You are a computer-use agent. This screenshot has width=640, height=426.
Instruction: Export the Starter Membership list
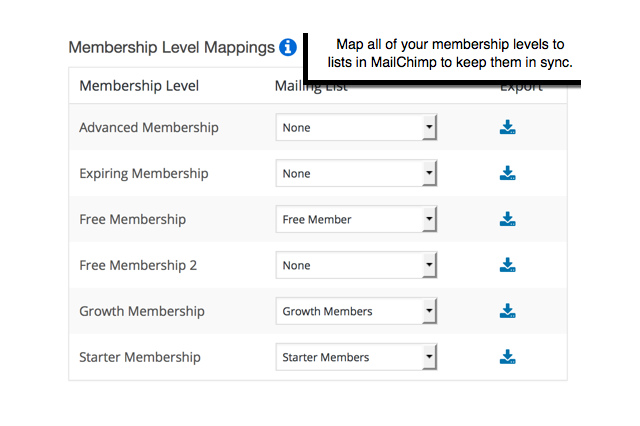[x=507, y=357]
